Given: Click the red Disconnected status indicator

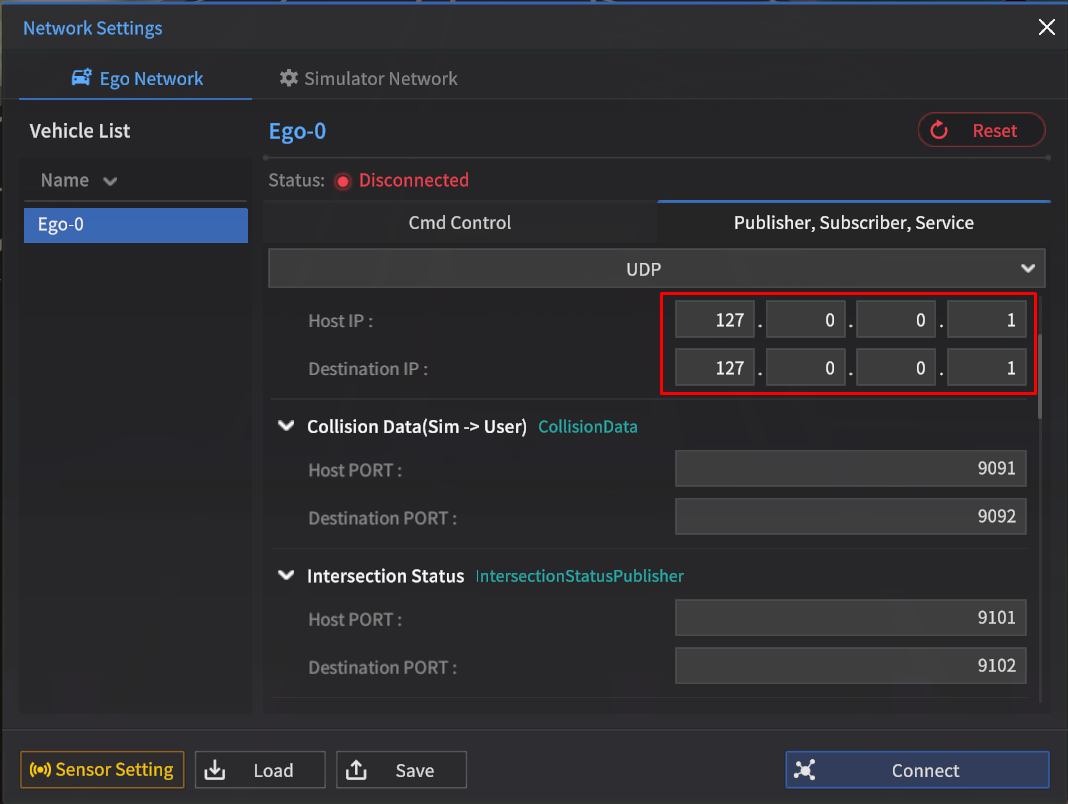Looking at the screenshot, I should pos(343,181).
